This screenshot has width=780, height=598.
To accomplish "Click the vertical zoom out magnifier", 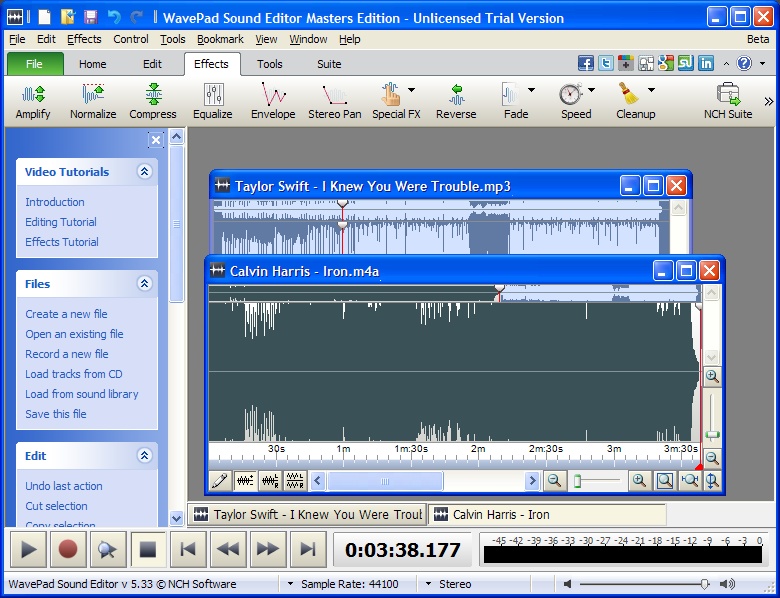I will click(712, 458).
